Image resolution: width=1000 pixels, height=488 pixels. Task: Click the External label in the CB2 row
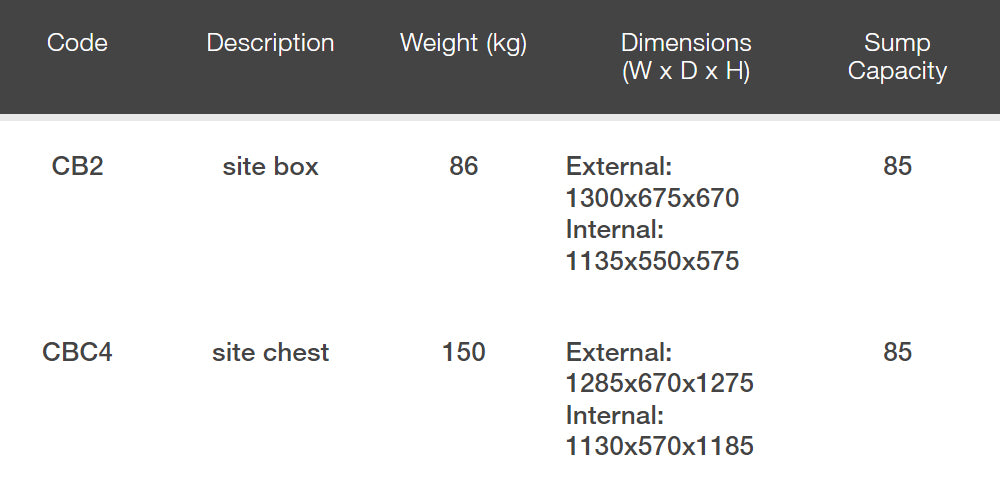point(619,166)
